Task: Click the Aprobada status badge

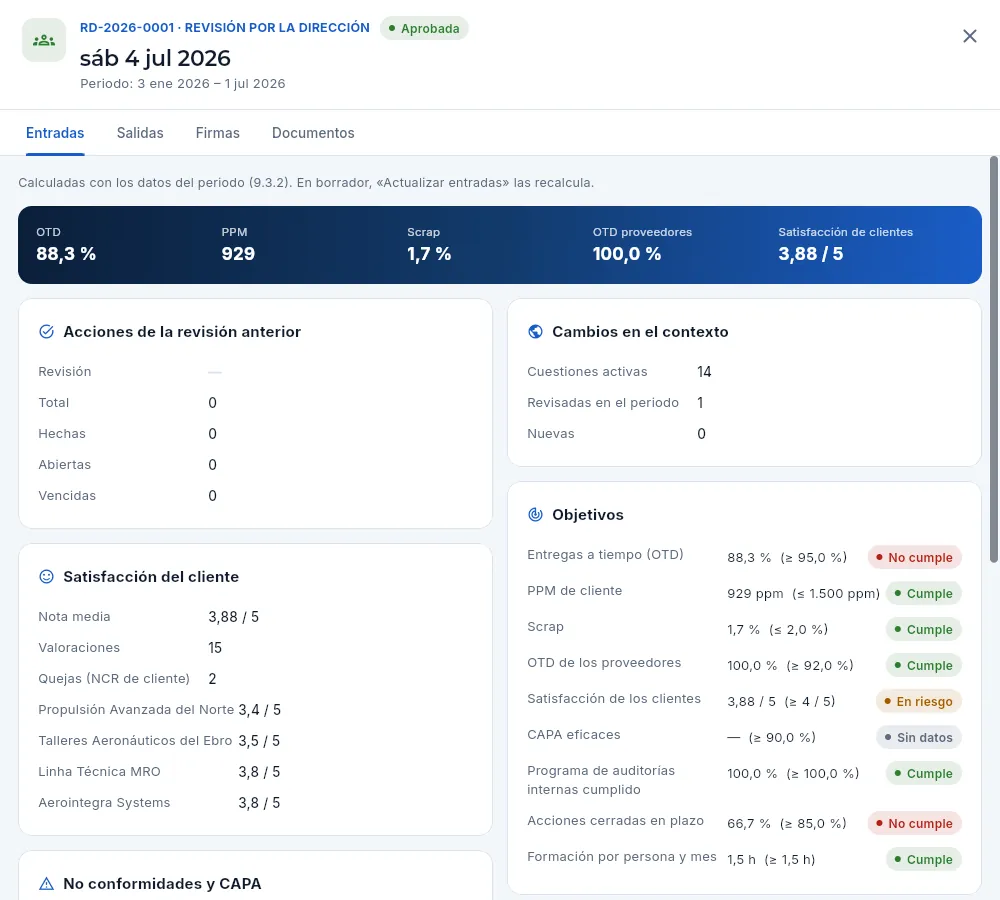Action: click(x=424, y=29)
